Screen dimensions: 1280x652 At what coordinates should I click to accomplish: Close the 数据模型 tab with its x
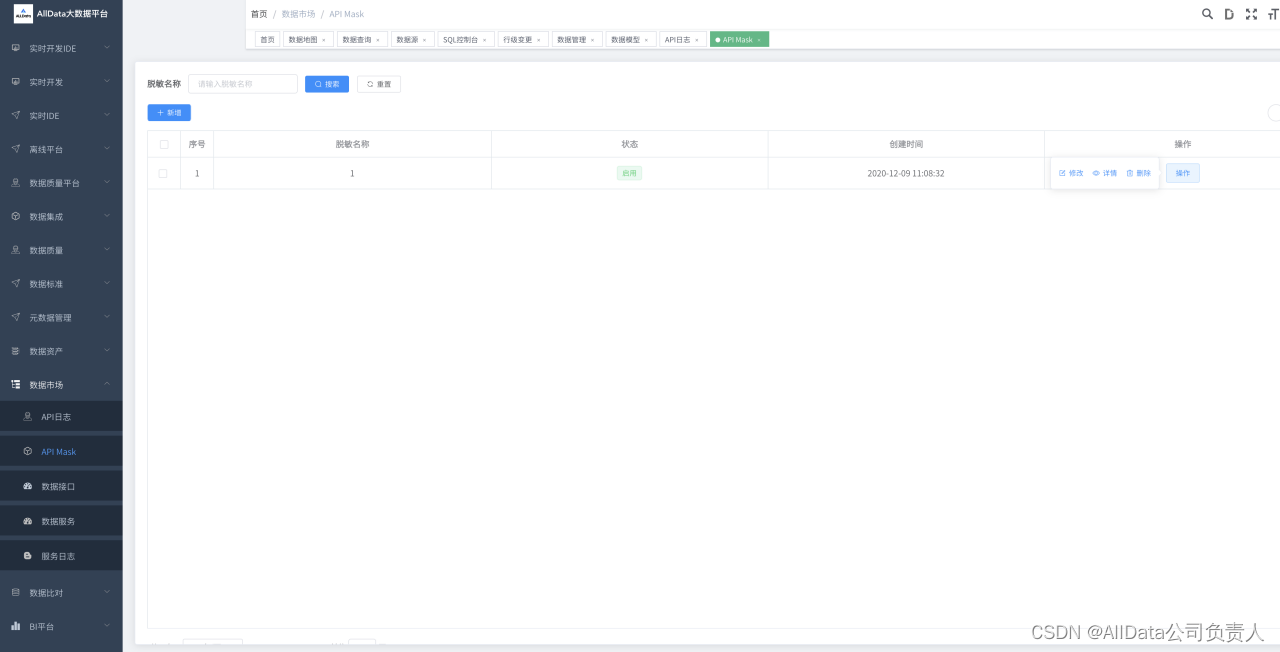647,40
